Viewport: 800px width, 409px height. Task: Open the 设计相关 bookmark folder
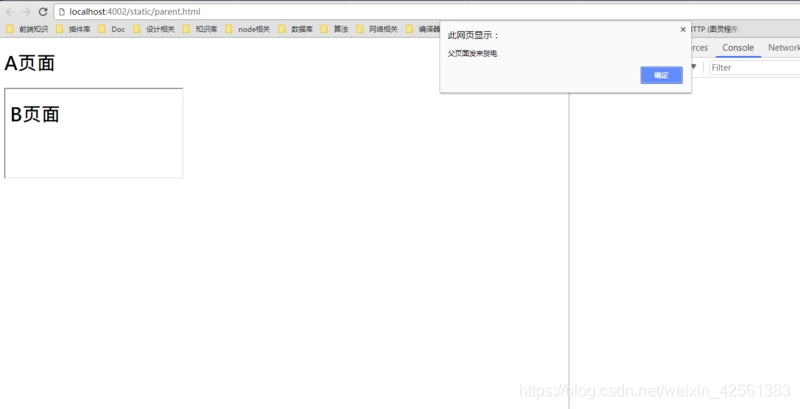[154, 29]
